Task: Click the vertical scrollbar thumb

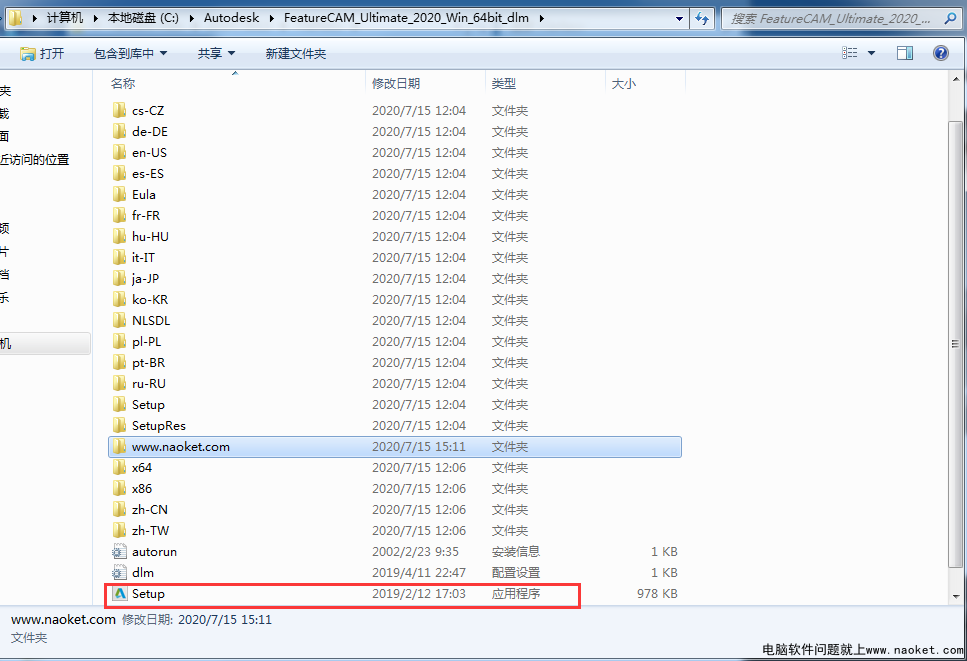Action: 955,344
